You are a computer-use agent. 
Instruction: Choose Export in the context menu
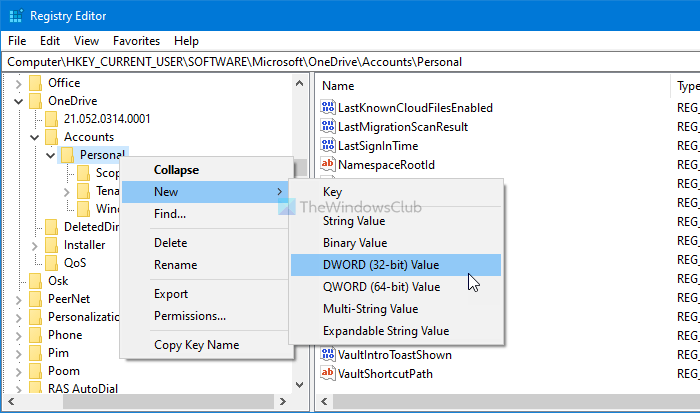pyautogui.click(x=207, y=294)
